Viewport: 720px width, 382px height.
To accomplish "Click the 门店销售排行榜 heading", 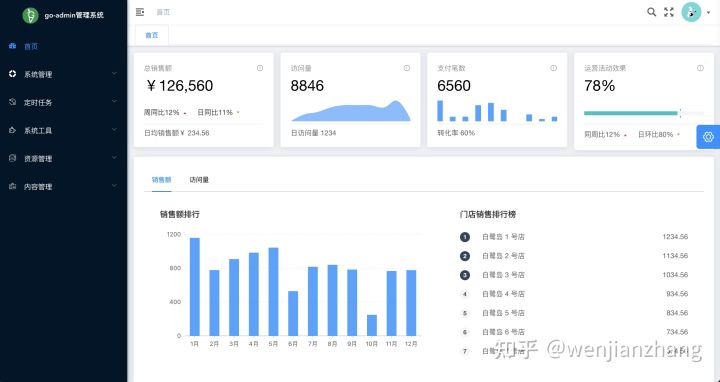I will 488,214.
